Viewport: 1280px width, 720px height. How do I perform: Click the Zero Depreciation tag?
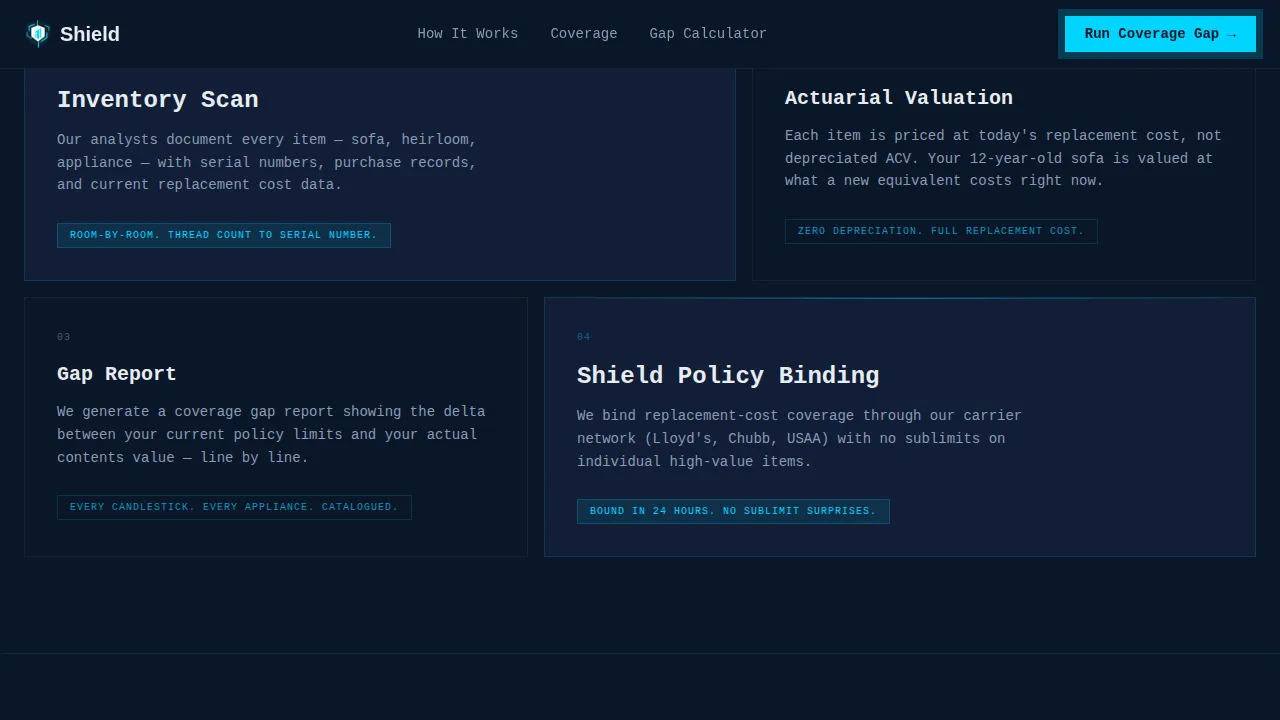(941, 231)
